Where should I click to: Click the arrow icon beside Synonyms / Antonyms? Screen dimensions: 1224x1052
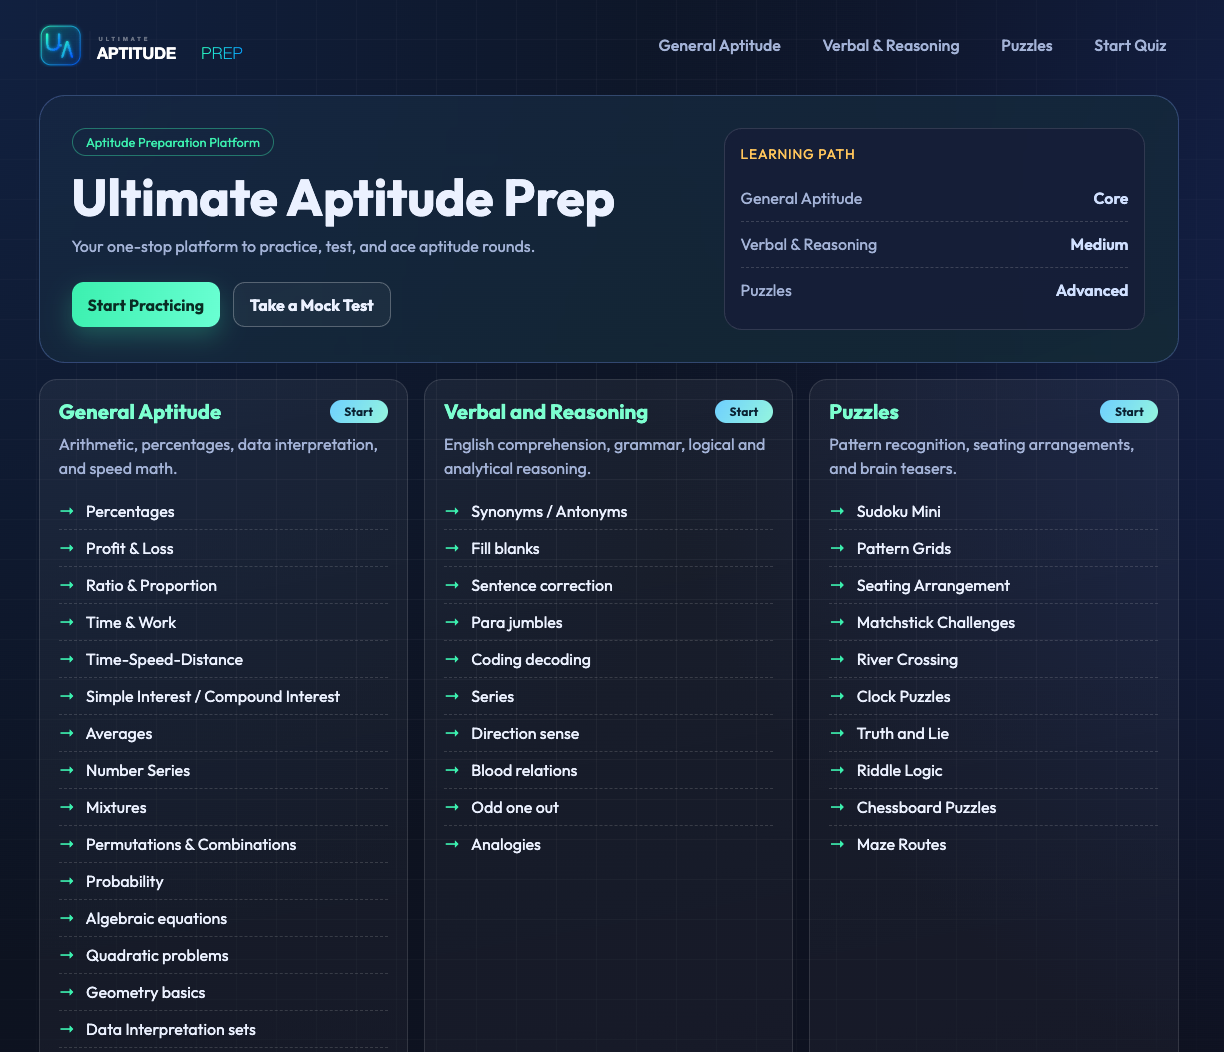point(452,511)
